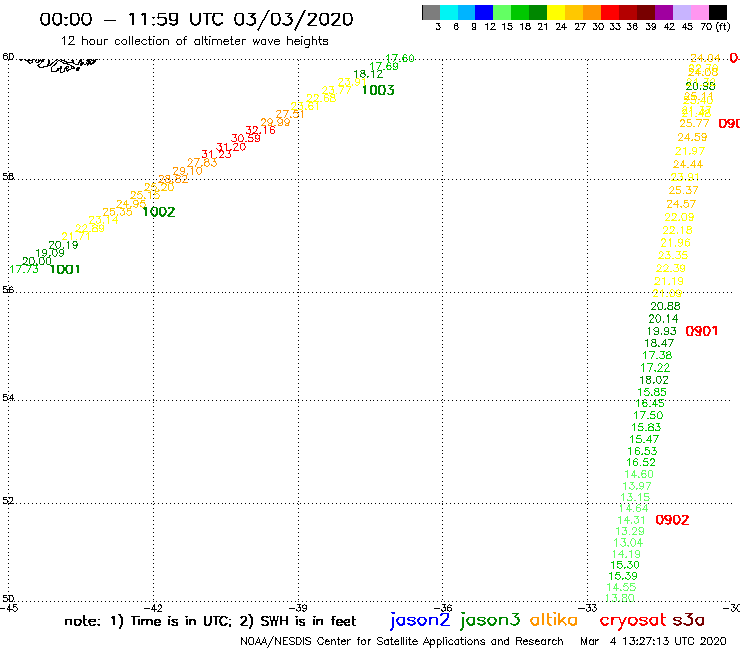Click the latitude axis label 52
Image resolution: width=740 pixels, height=650 pixels.
[8, 500]
